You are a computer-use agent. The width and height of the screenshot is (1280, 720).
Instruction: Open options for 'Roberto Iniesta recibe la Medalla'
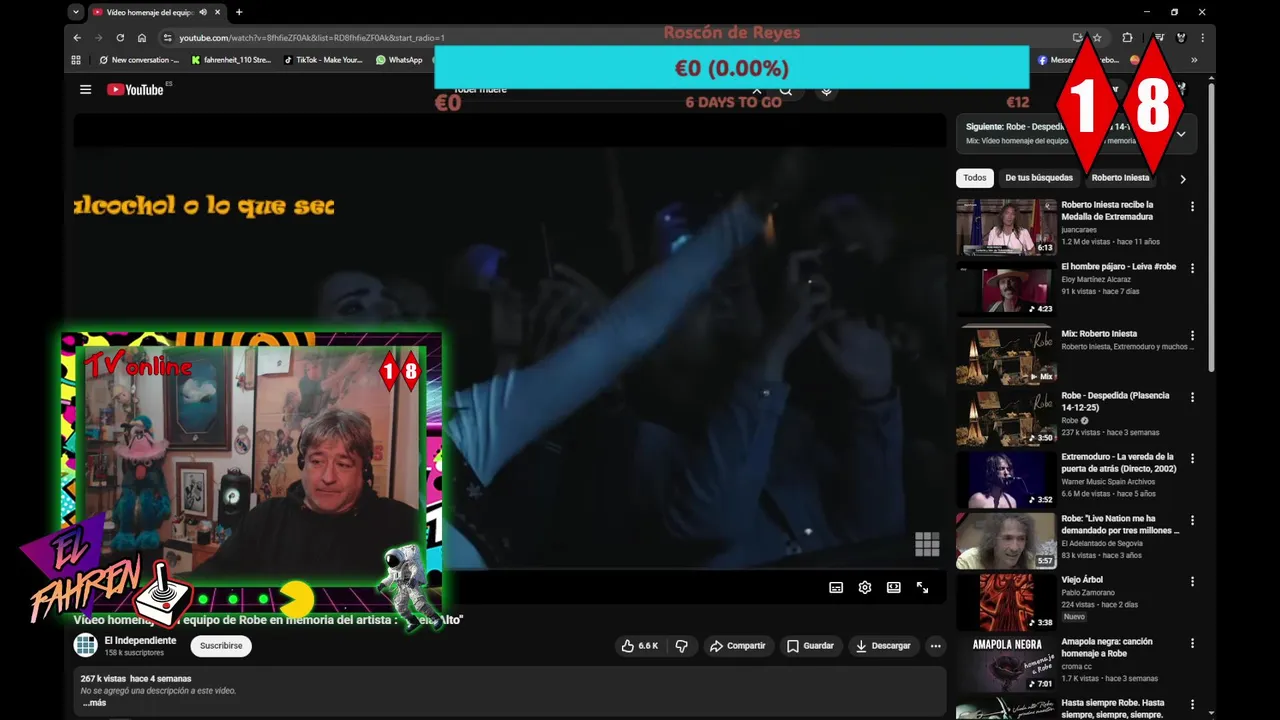[x=1192, y=207]
